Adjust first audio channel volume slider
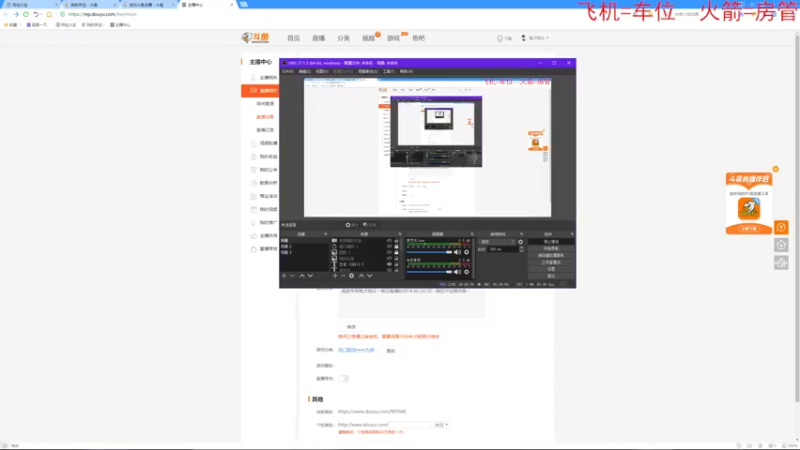The height and width of the screenshot is (450, 800). pos(429,252)
